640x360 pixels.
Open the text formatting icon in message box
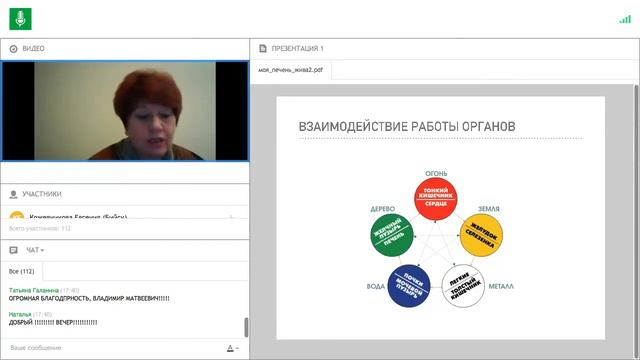click(x=232, y=348)
